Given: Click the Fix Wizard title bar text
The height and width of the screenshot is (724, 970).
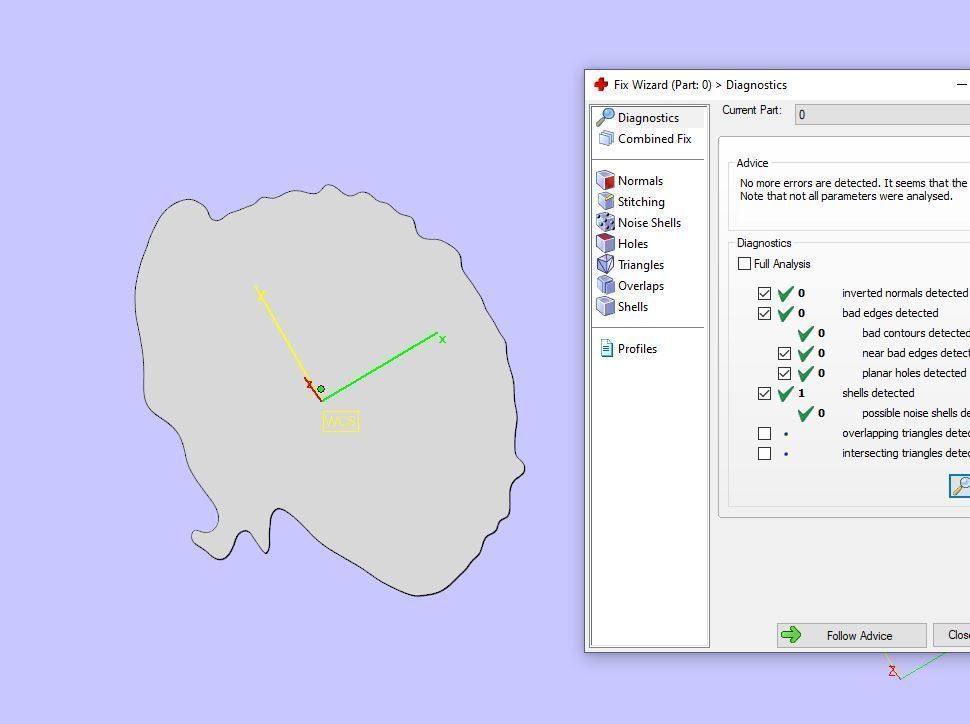Looking at the screenshot, I should 700,85.
